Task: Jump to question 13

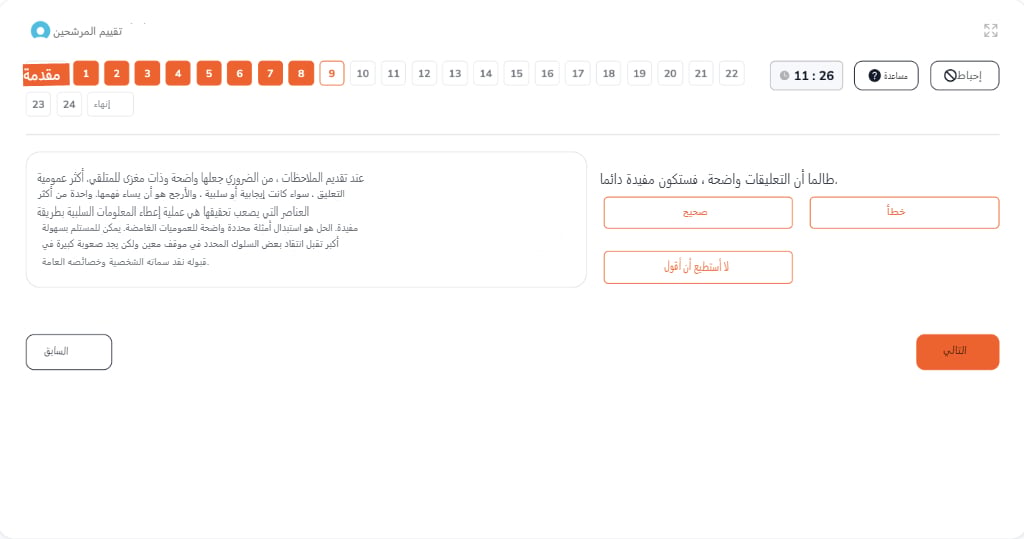Action: point(455,73)
